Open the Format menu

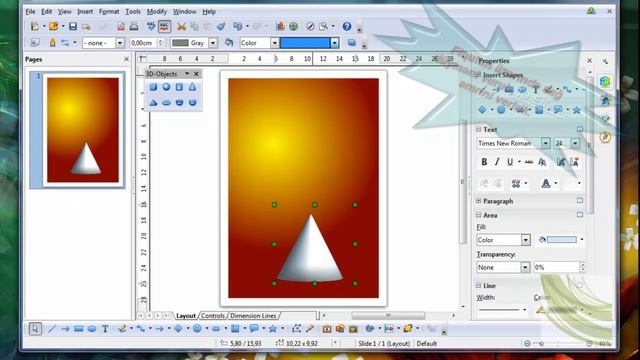[x=109, y=11]
